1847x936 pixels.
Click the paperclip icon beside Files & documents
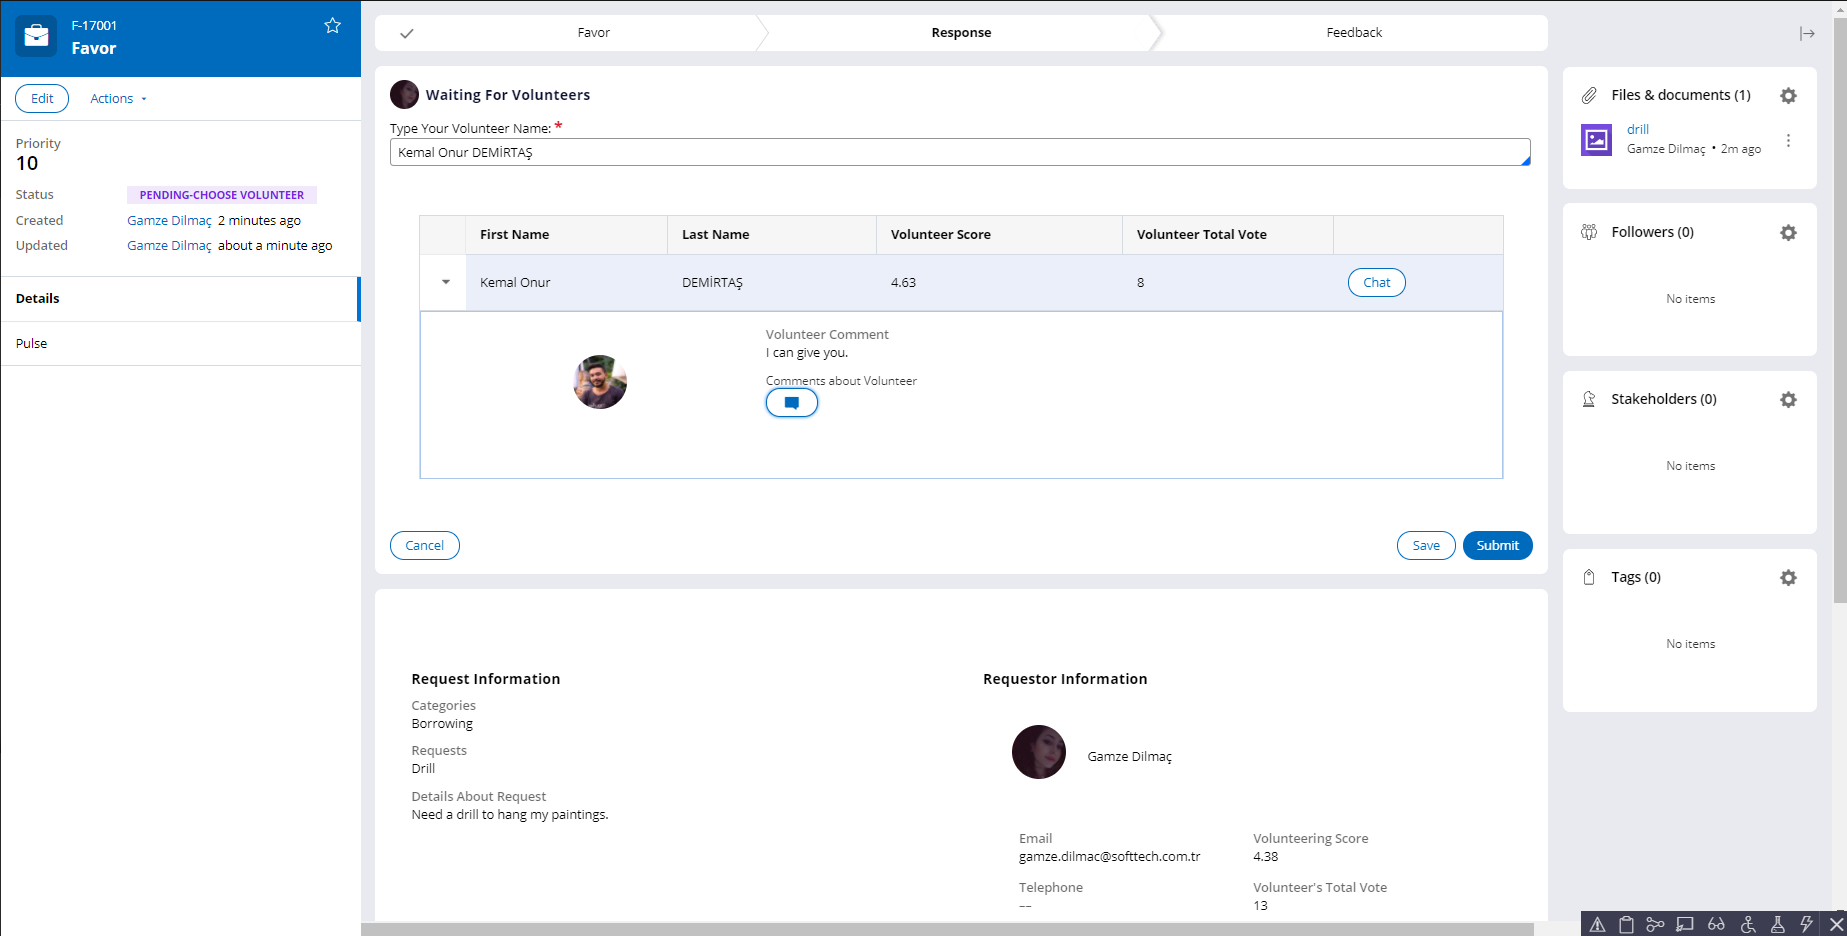pos(1589,96)
